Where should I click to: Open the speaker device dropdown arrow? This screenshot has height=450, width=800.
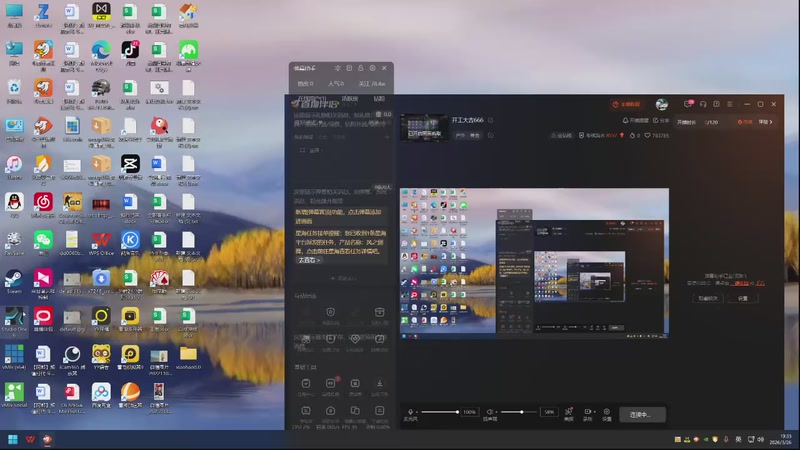point(496,412)
